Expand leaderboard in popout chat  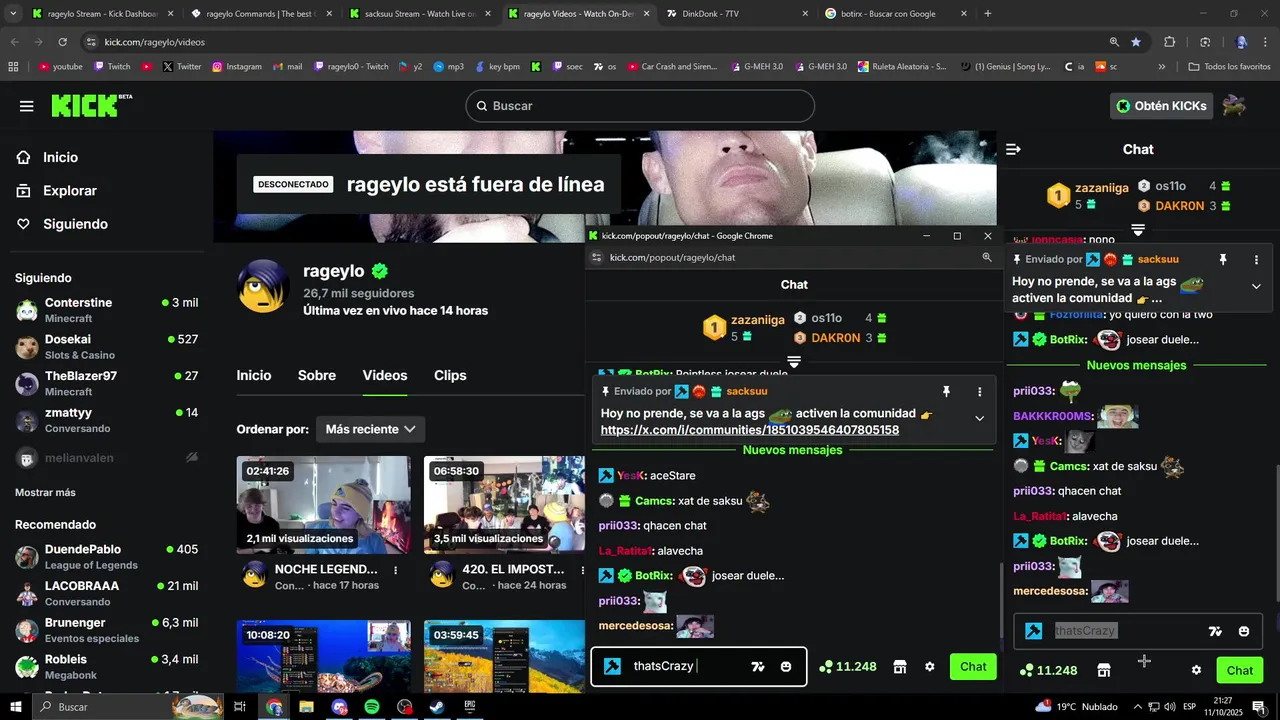794,361
